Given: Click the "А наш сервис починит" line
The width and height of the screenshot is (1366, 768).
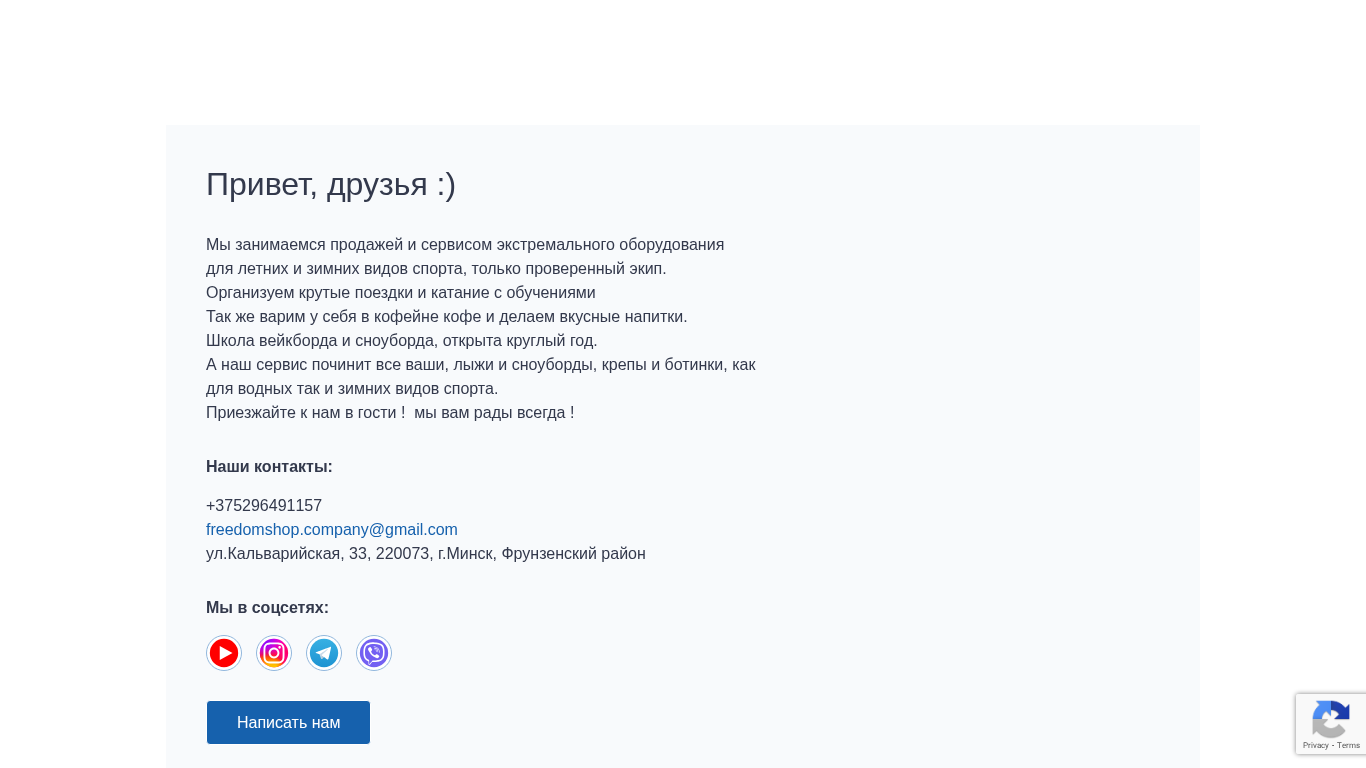Looking at the screenshot, I should tap(481, 365).
